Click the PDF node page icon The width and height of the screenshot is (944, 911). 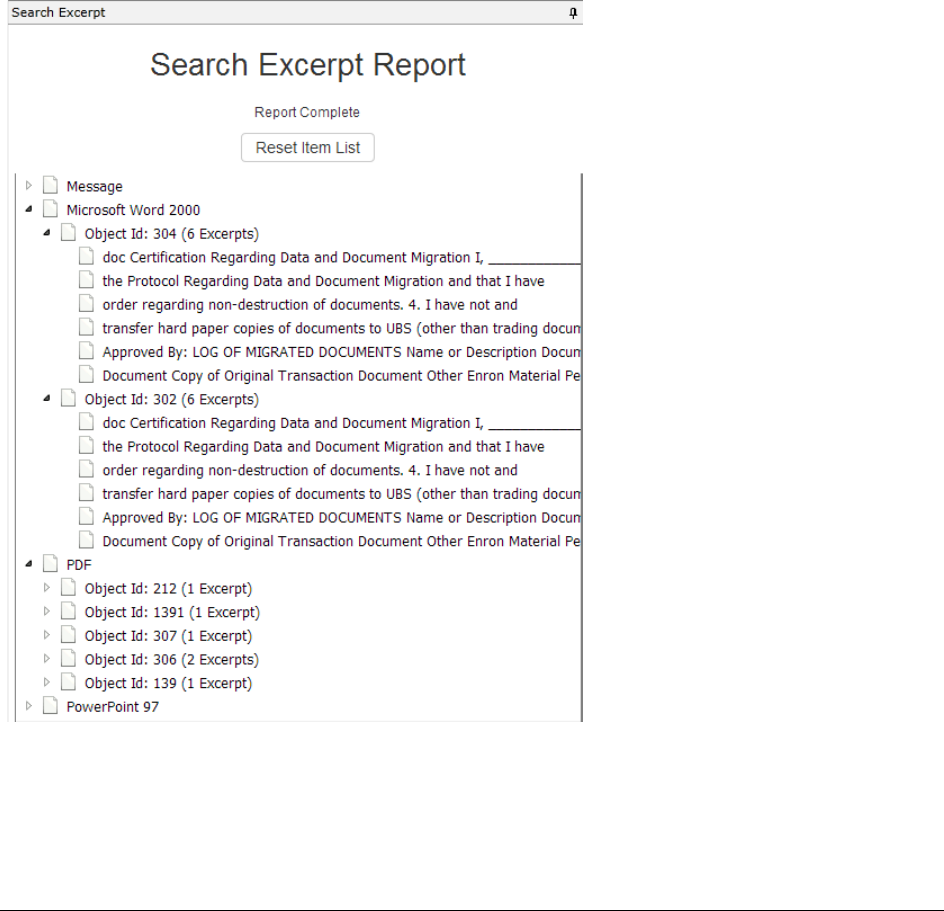51,564
